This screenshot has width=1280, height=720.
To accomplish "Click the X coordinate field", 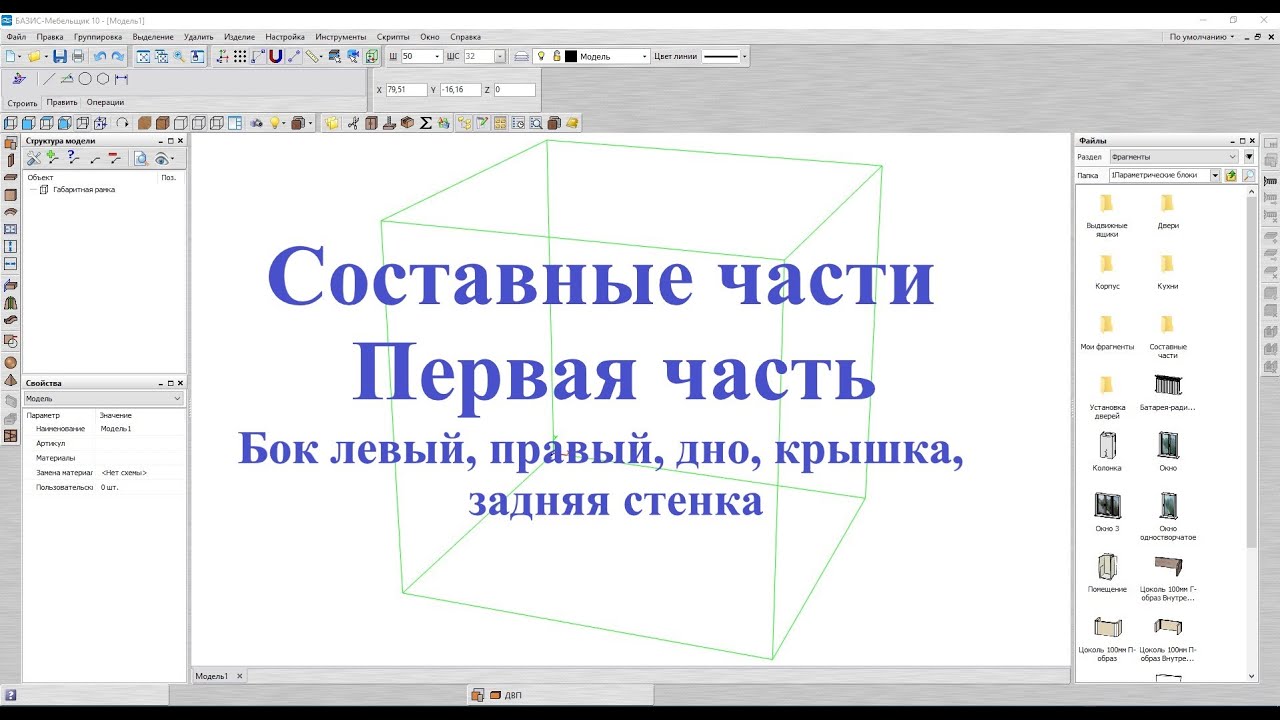I will pos(406,90).
